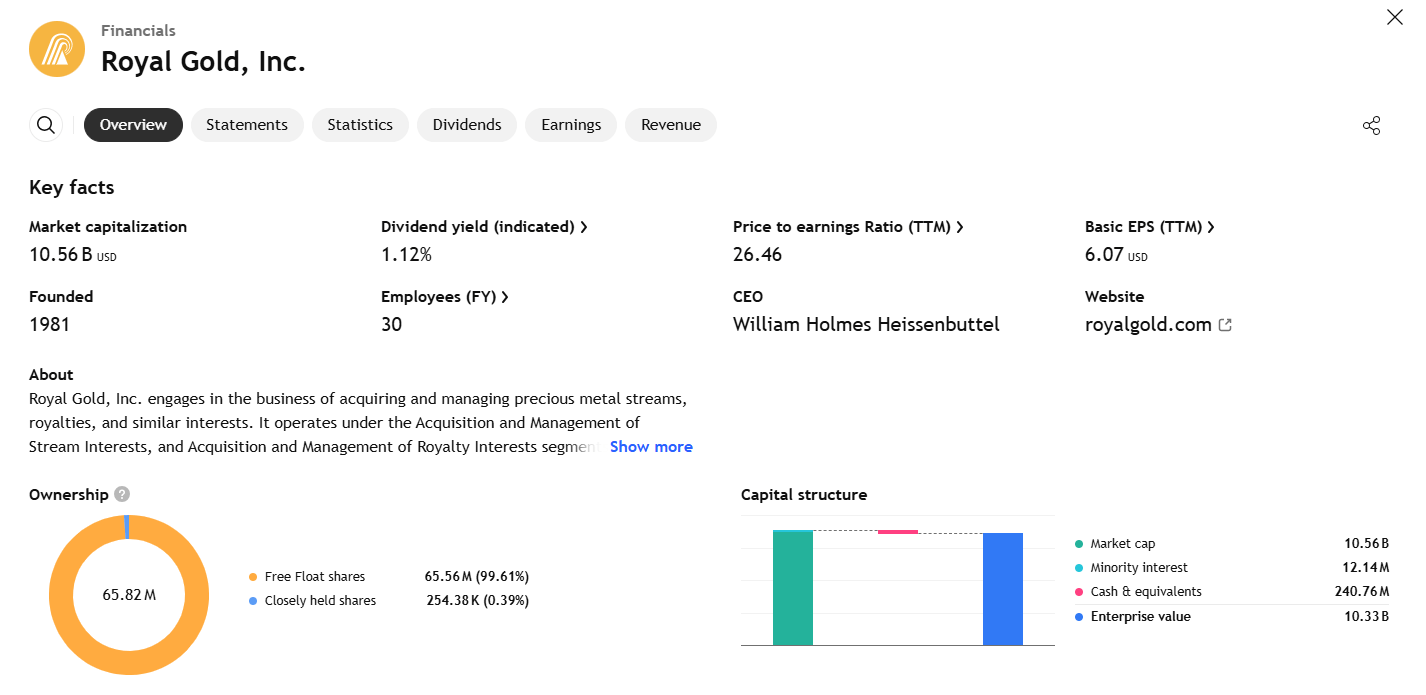Open the Dividends tab
The width and height of the screenshot is (1426, 695).
[467, 125]
